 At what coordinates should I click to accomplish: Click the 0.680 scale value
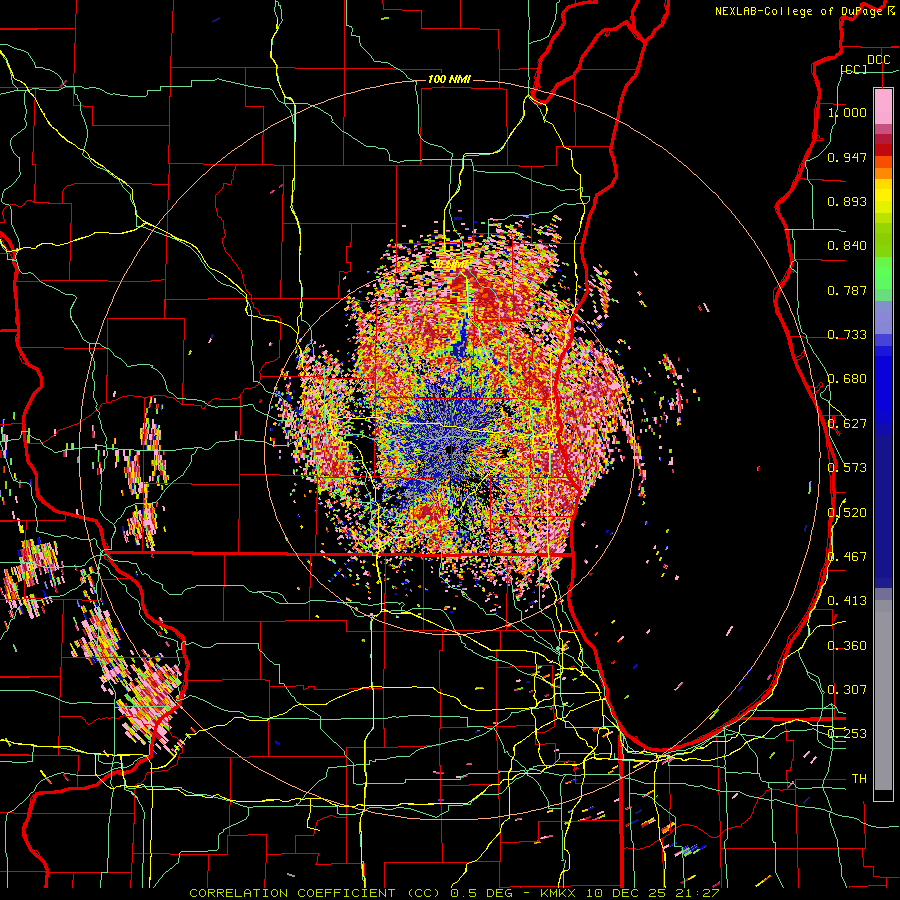click(x=847, y=379)
